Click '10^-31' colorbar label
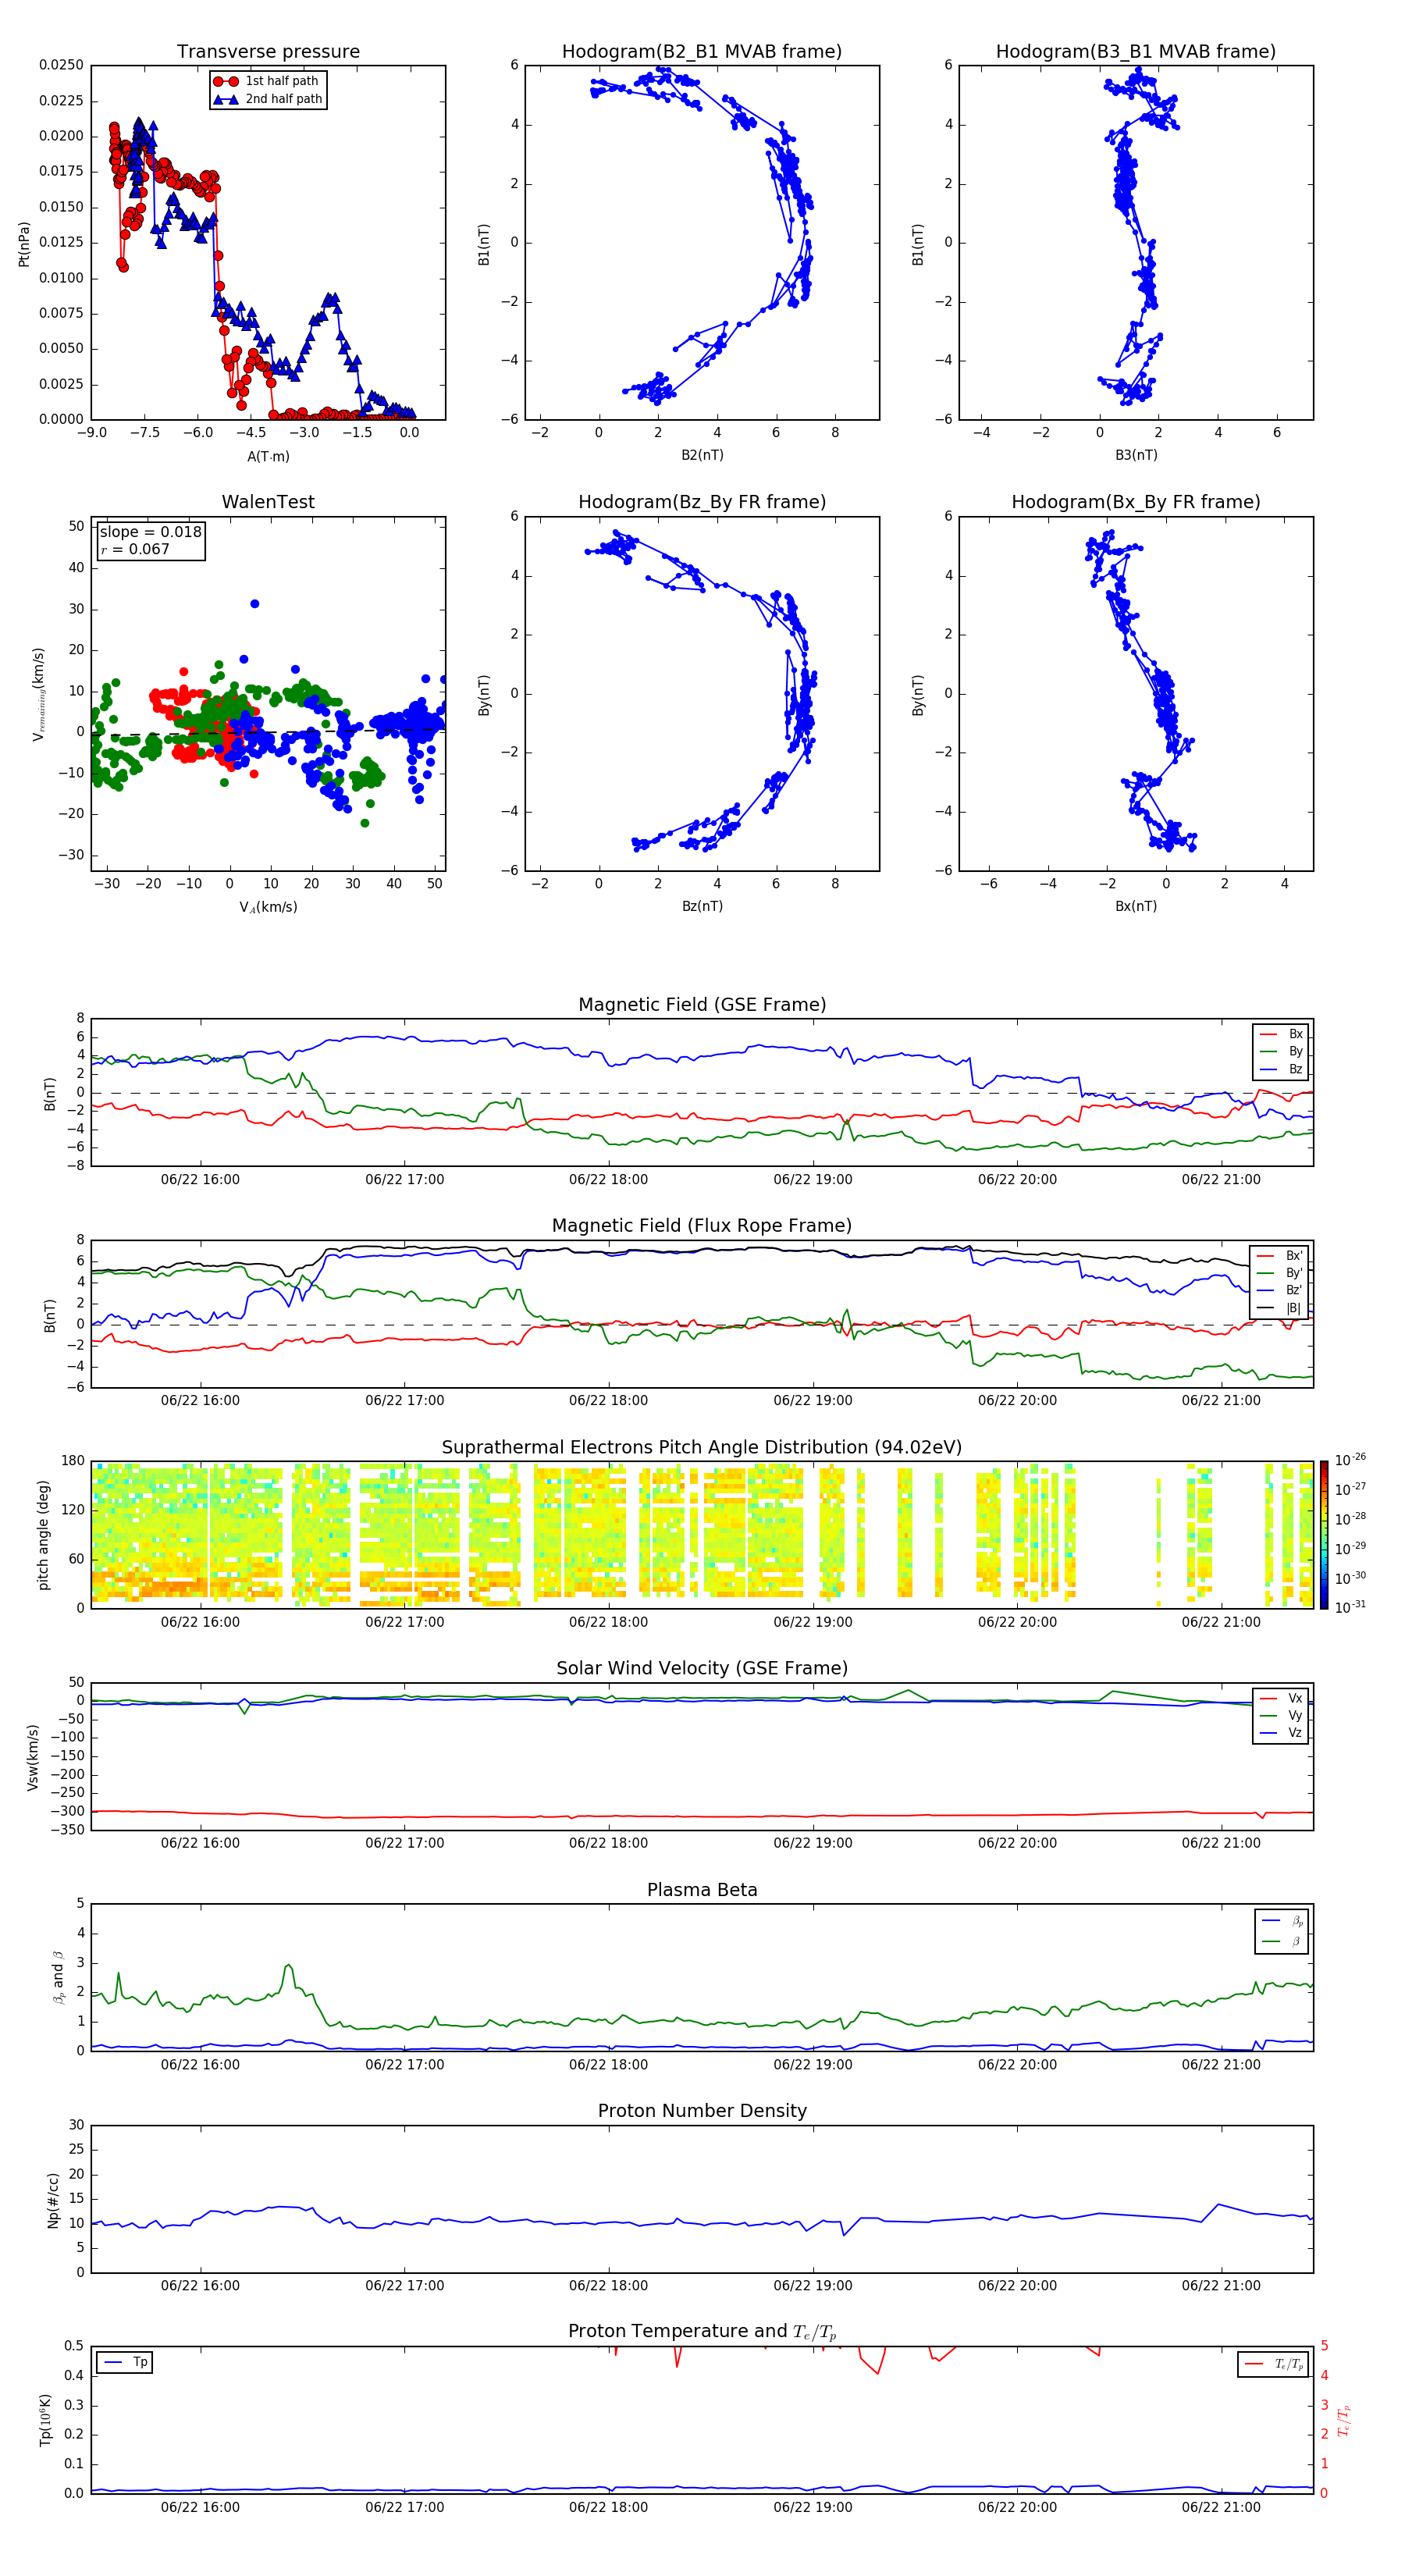Viewport: 1405px width, 2576px height. 1350,1607
